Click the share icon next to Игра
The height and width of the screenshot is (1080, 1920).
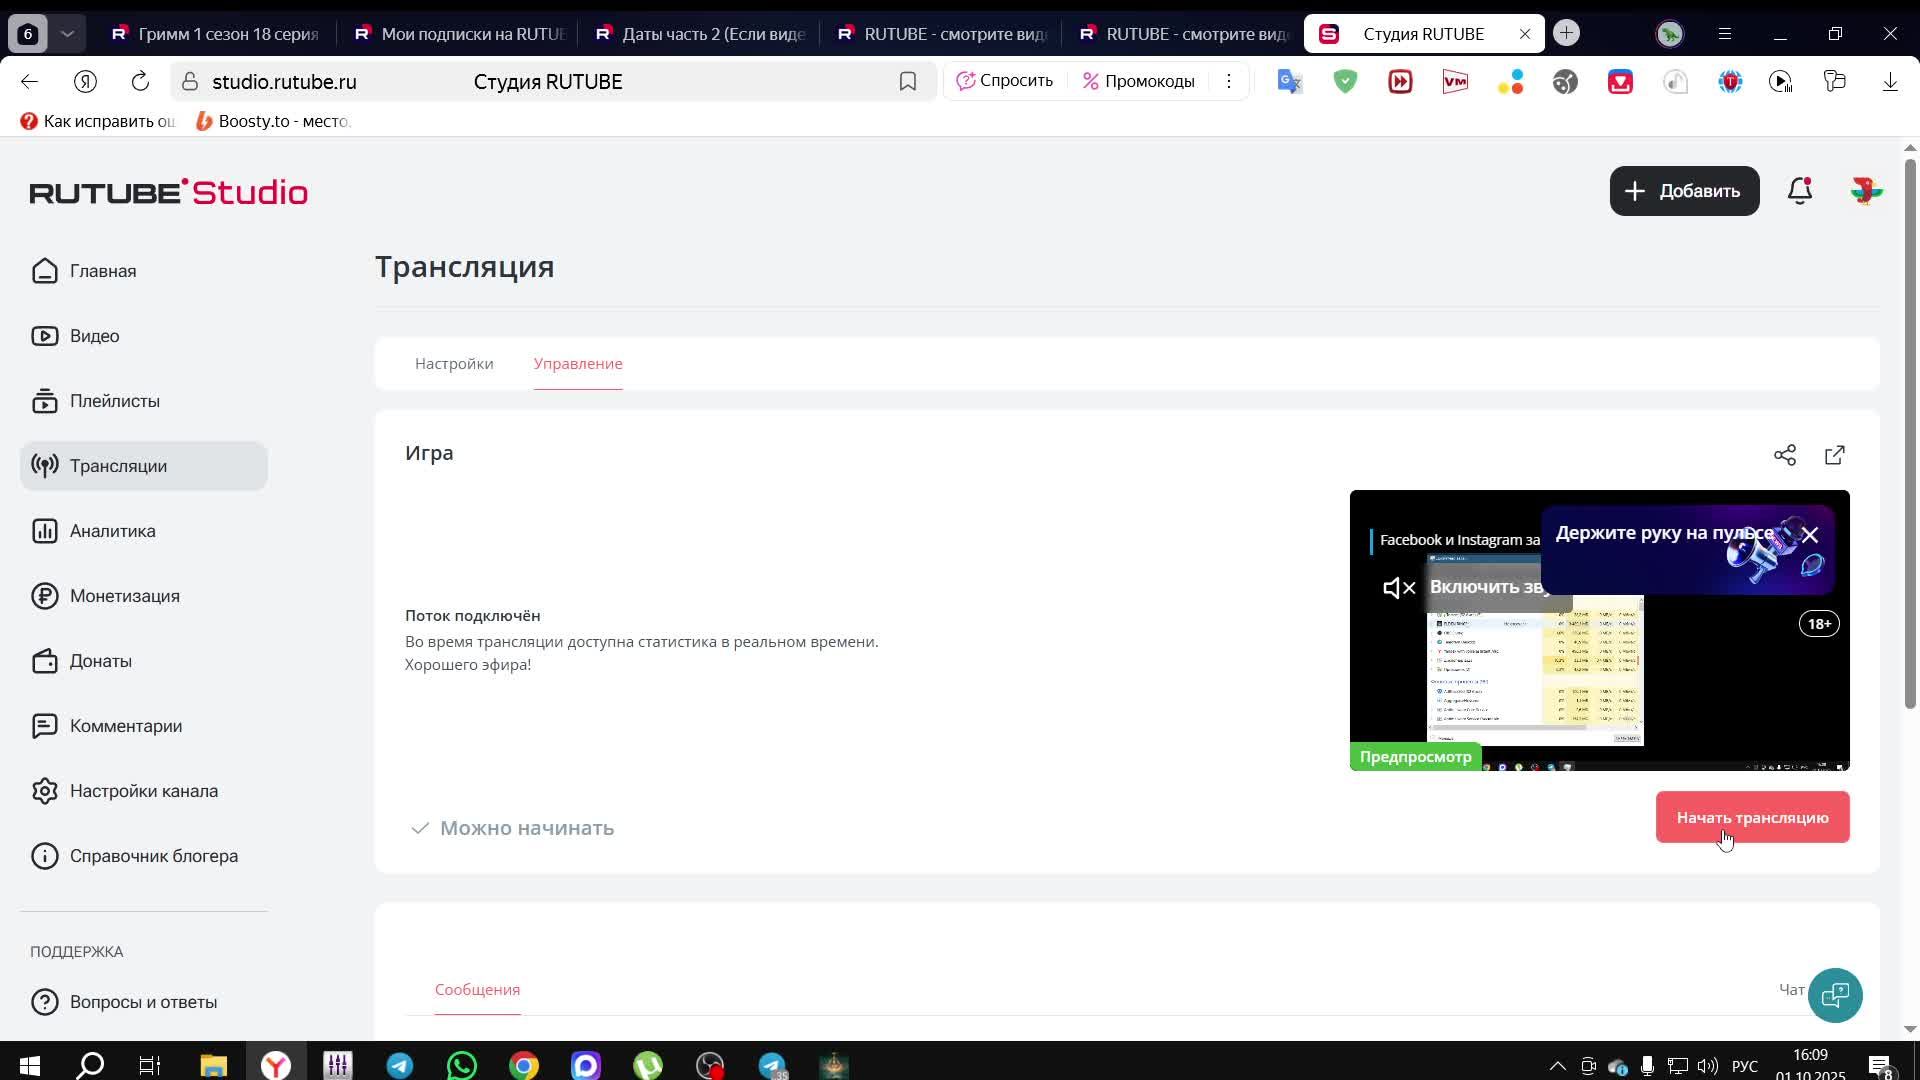[1785, 456]
